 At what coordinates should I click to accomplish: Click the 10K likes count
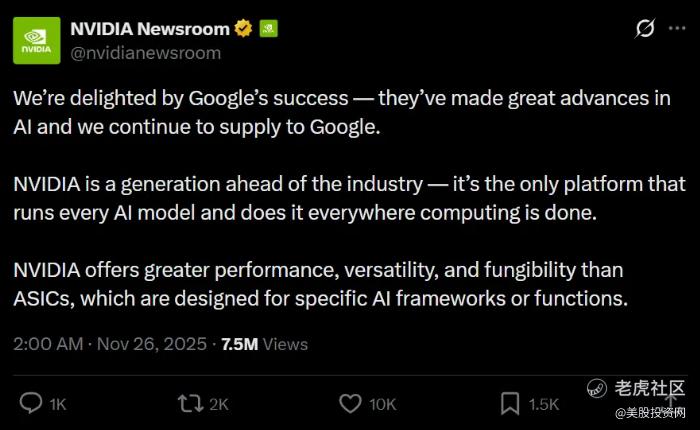coord(382,404)
